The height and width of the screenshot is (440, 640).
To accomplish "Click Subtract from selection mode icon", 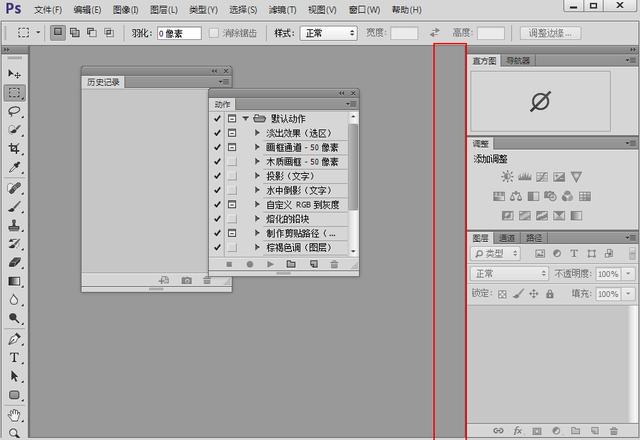I will click(x=92, y=33).
